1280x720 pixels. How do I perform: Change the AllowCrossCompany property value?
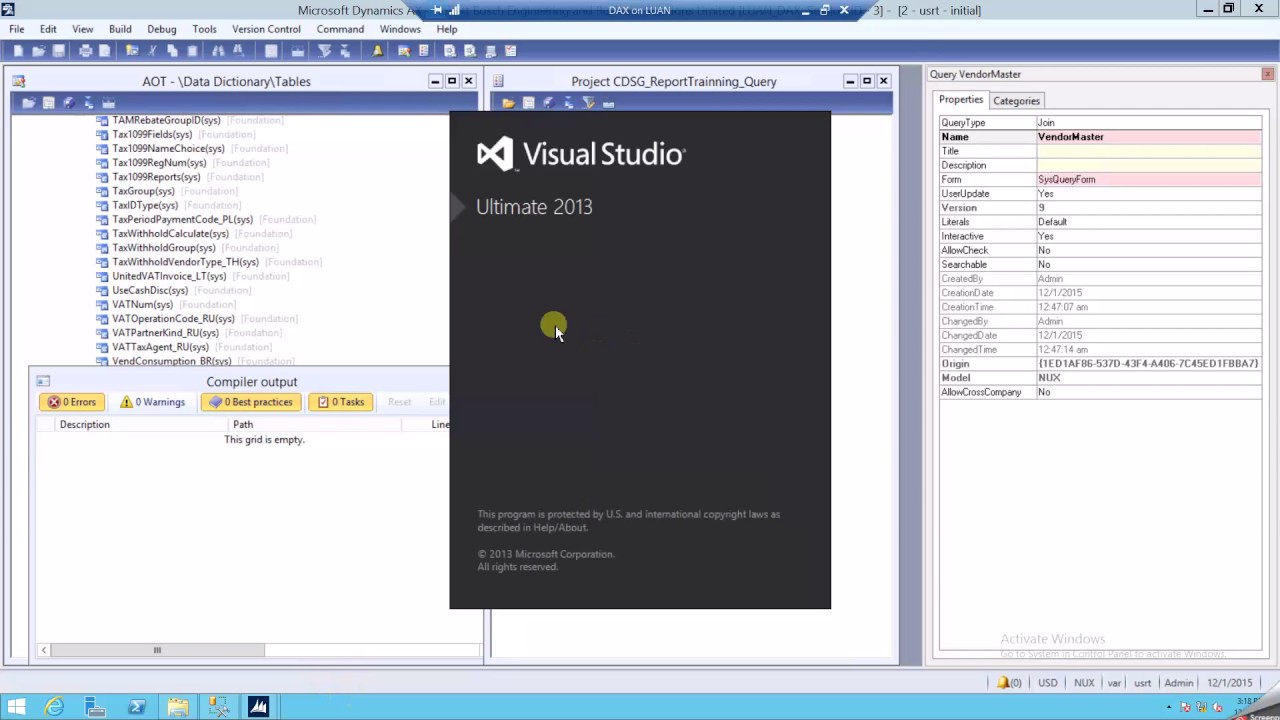point(1148,393)
